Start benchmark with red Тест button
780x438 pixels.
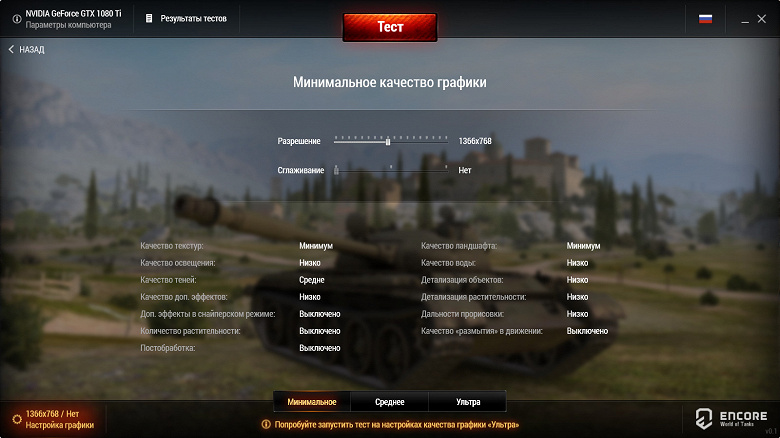(390, 27)
